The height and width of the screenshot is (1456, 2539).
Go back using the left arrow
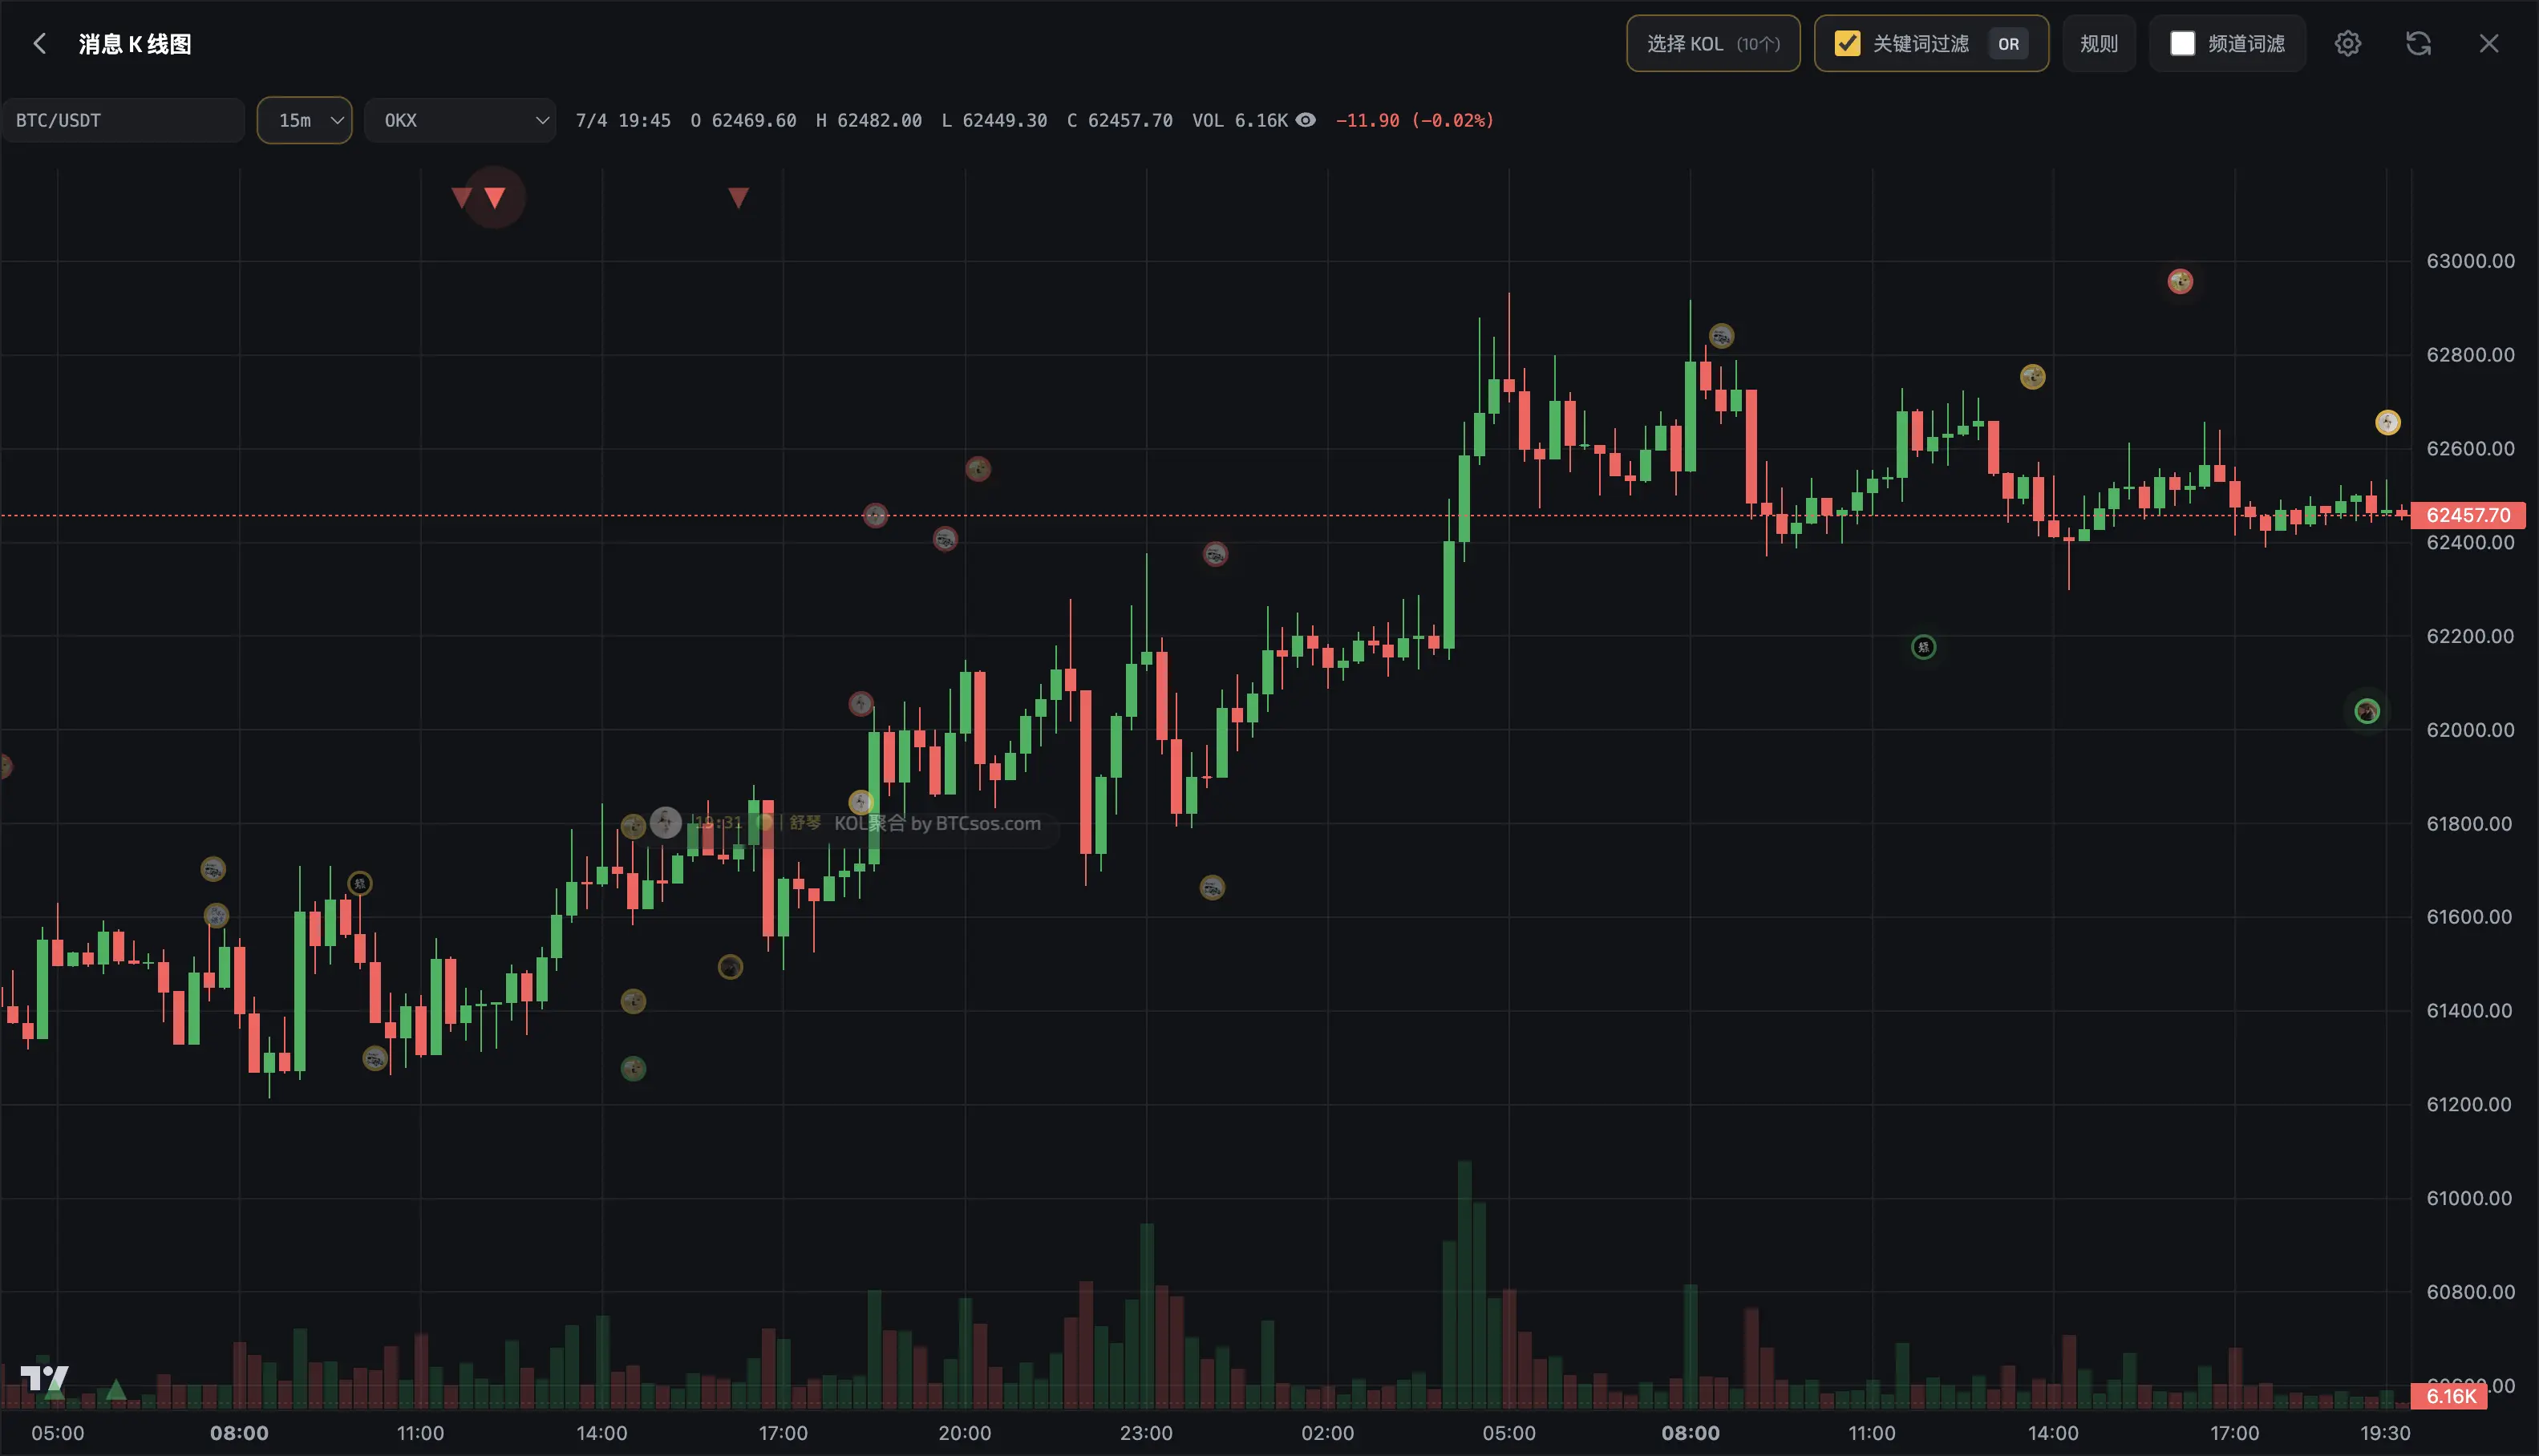(x=39, y=44)
